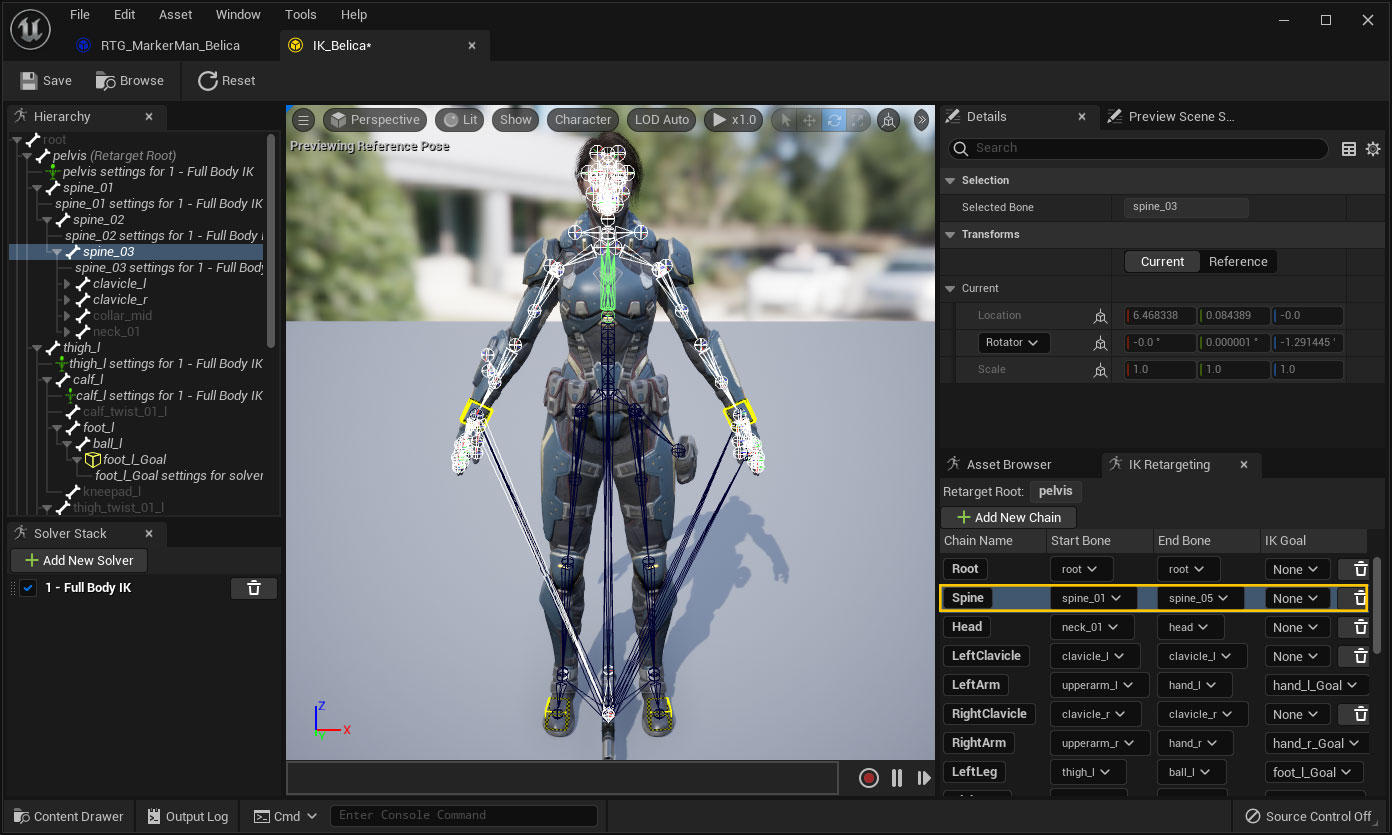Screen dimensions: 1392x835
Task: Open the viewport Show menu
Action: point(516,120)
